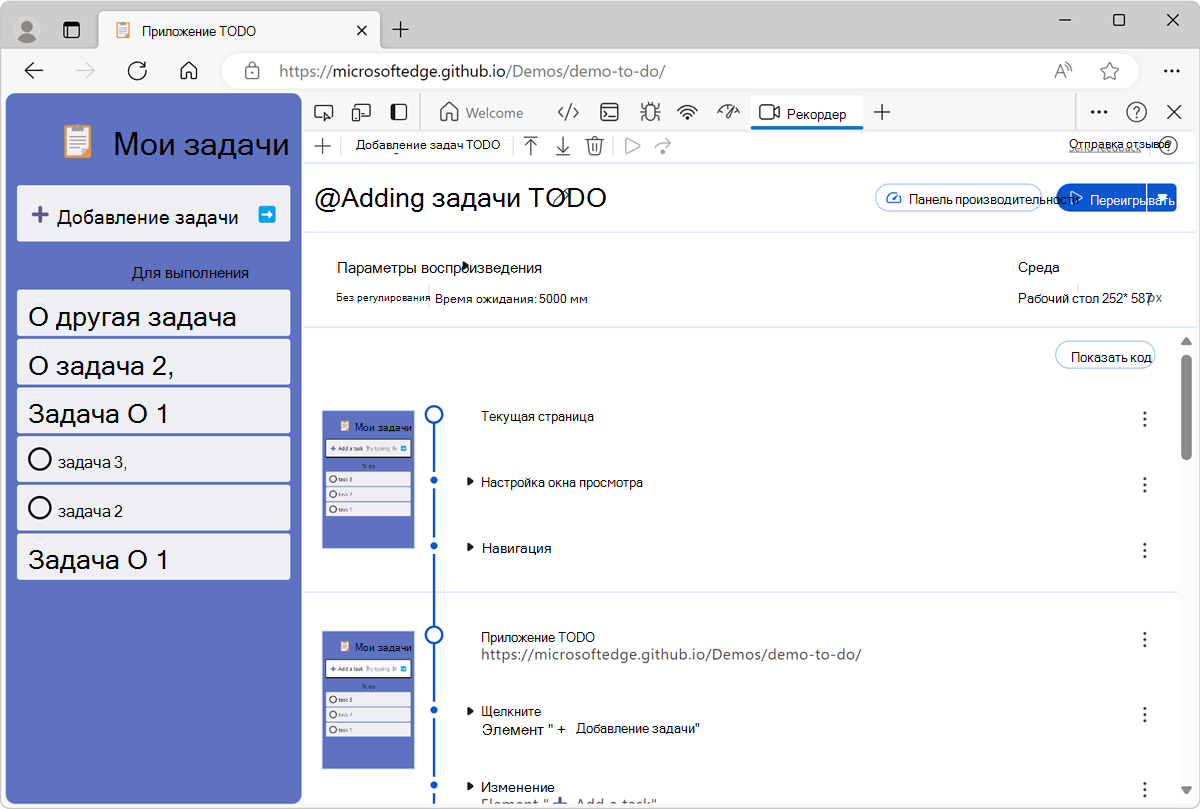
Task: Add page to favorites star icon
Action: pyautogui.click(x=1109, y=71)
